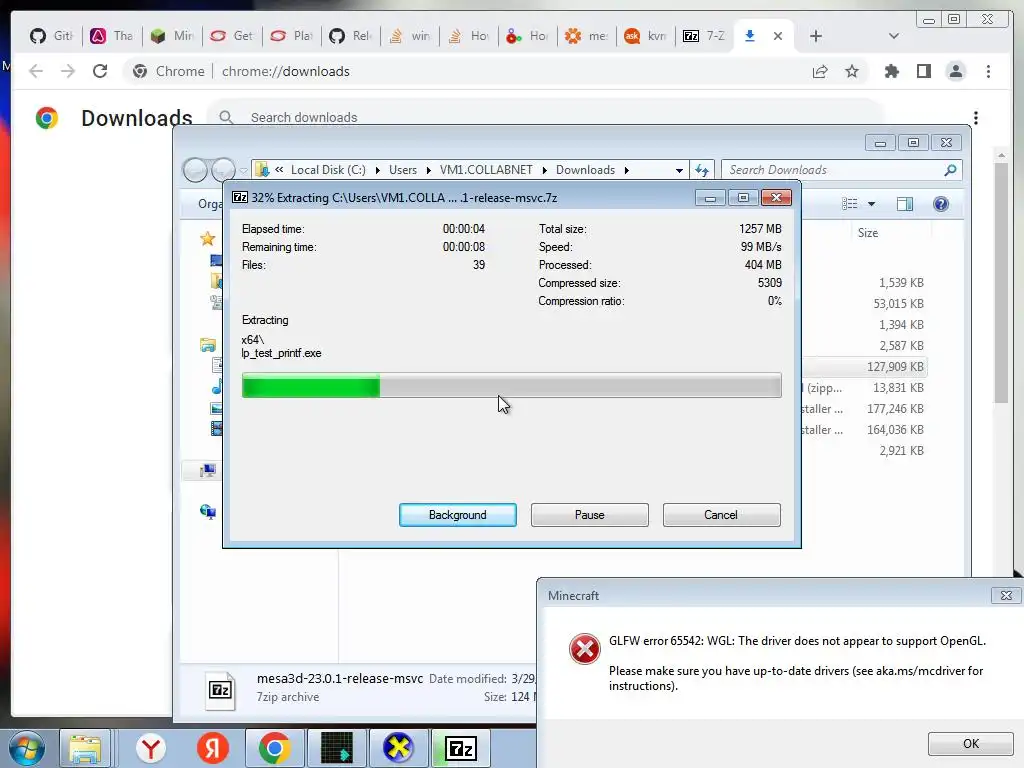This screenshot has width=1024, height=768.
Task: Toggle Explorer preview pane
Action: [904, 204]
